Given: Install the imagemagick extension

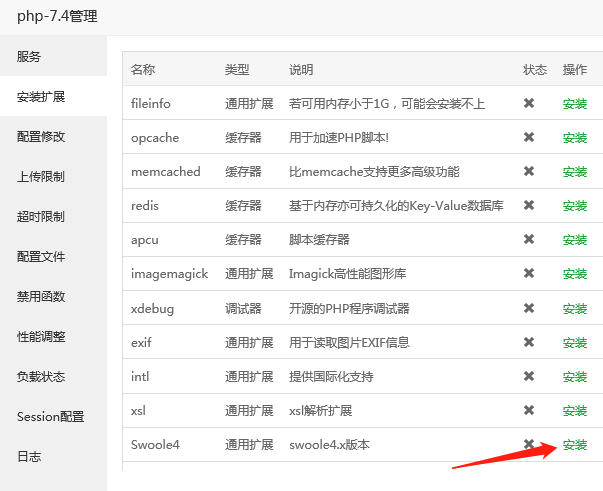Looking at the screenshot, I should pos(575,274).
